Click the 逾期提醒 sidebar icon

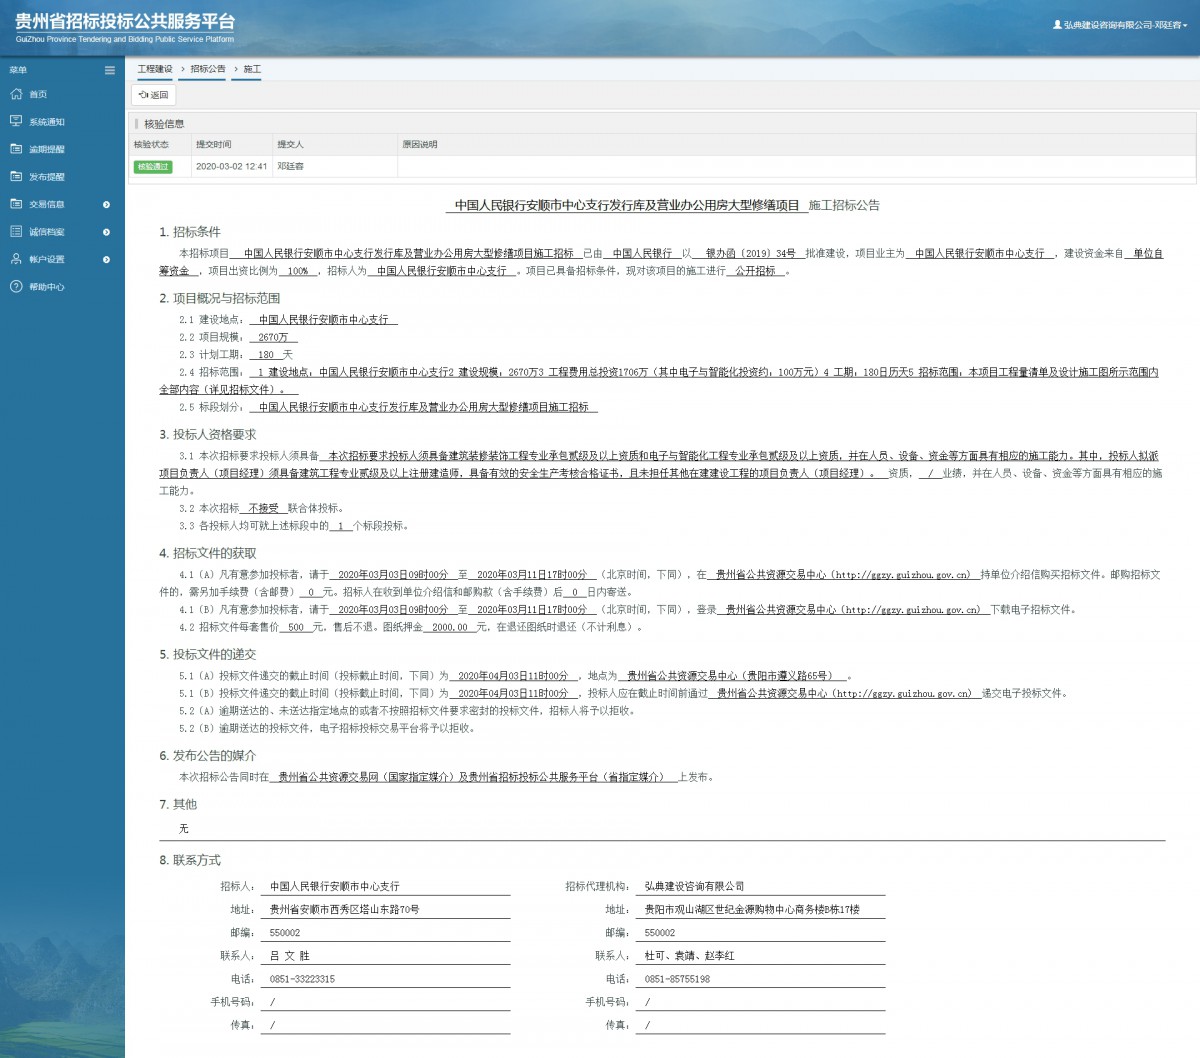point(16,149)
